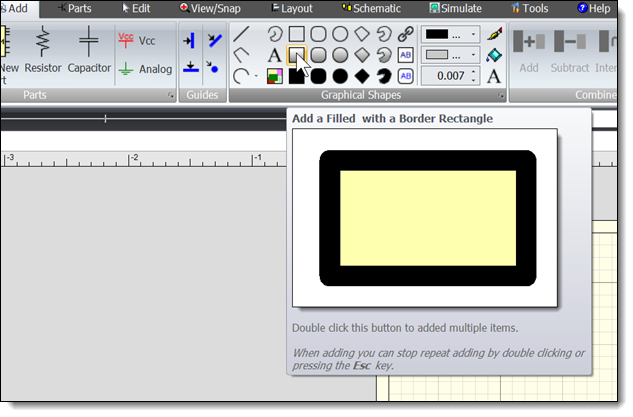The height and width of the screenshot is (417, 633).
Task: Insert a Vcc power symbol
Action: (x=137, y=41)
